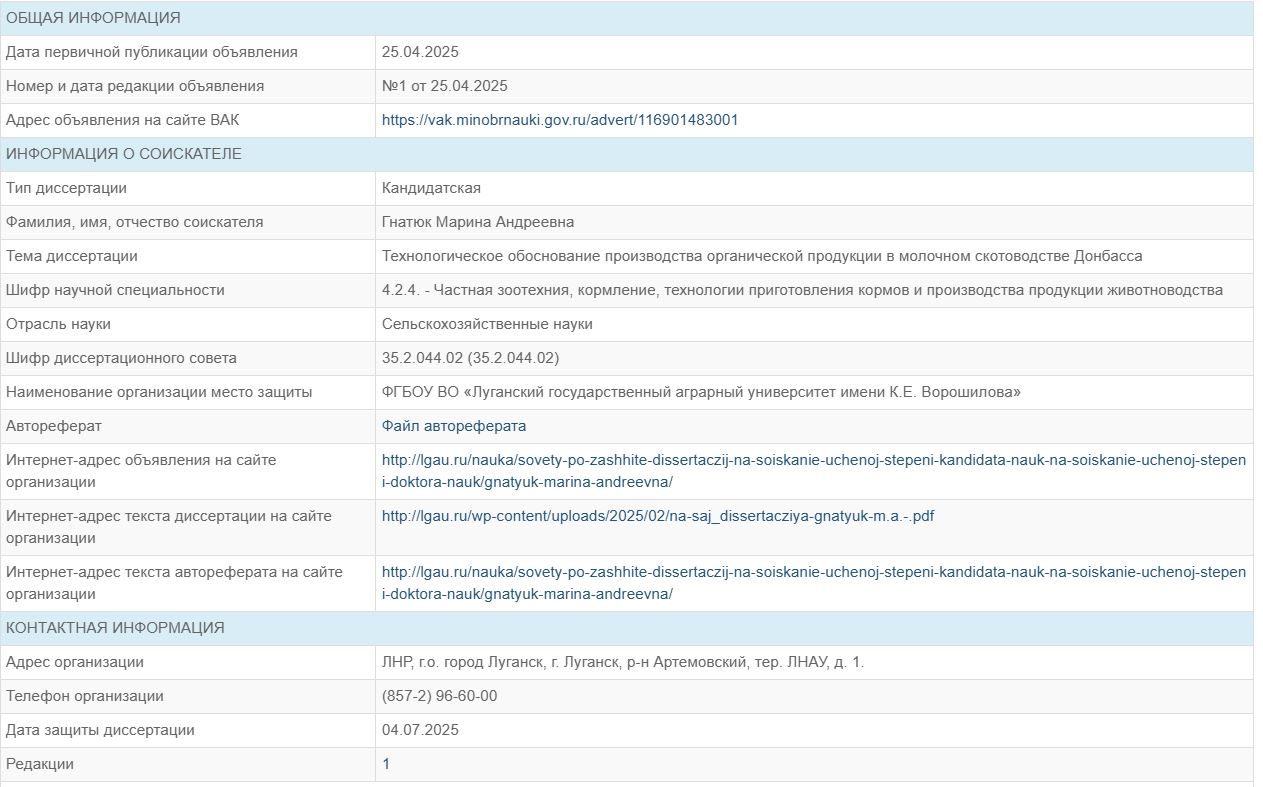Screen dimensions: 1263x787
Task: Open link beside Интернет-адрес текста автореферата на сайте организации
Action: (x=814, y=583)
